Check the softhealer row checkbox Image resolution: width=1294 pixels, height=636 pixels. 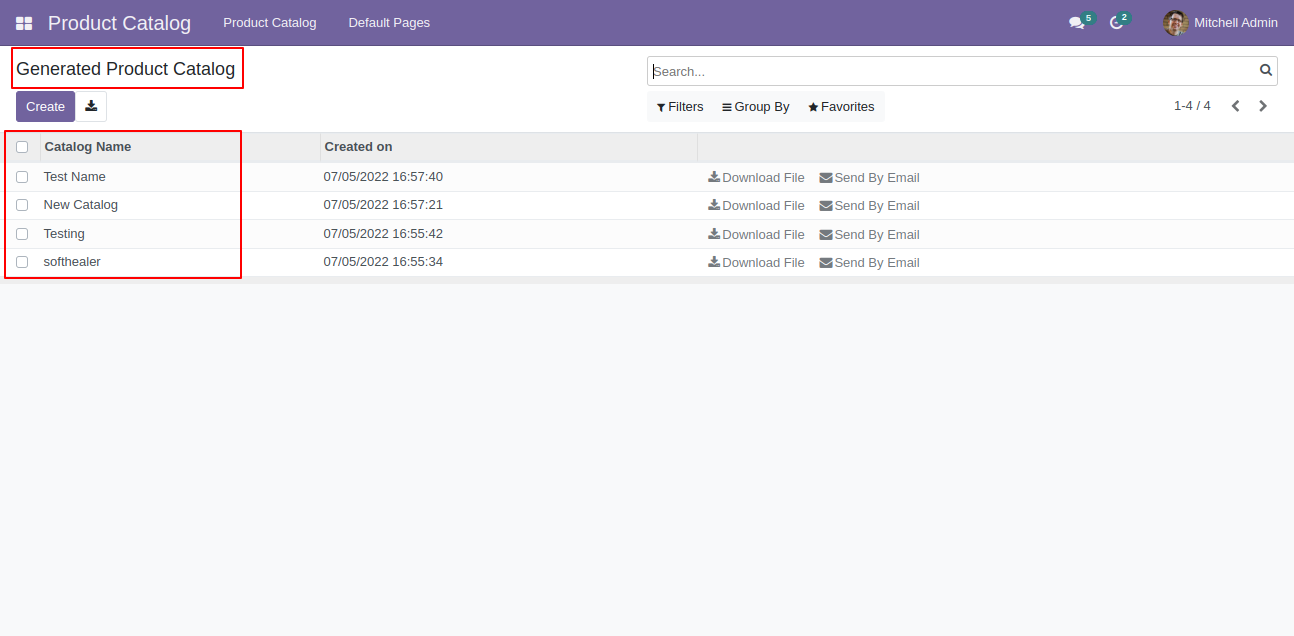click(x=22, y=262)
